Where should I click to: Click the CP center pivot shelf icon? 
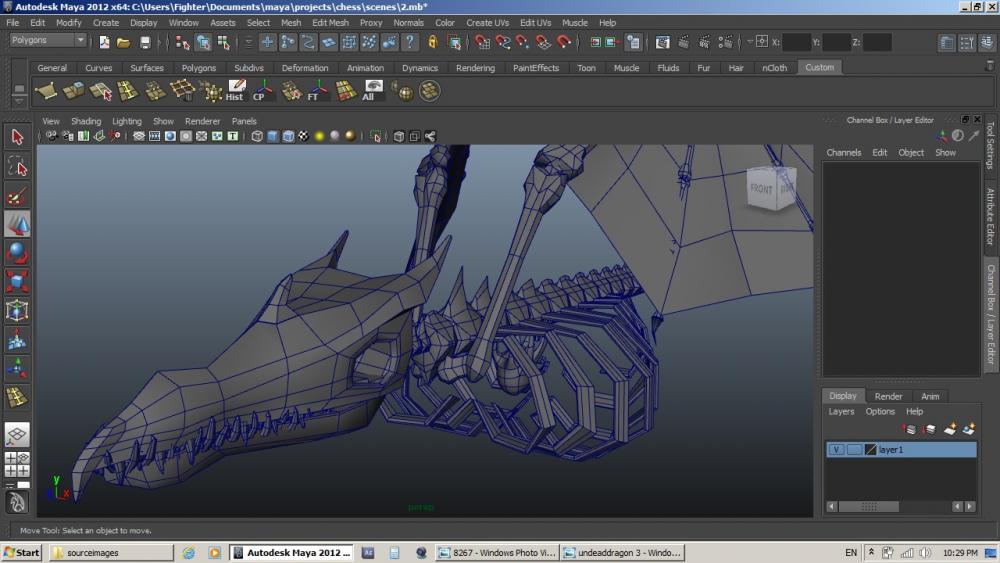[x=263, y=91]
